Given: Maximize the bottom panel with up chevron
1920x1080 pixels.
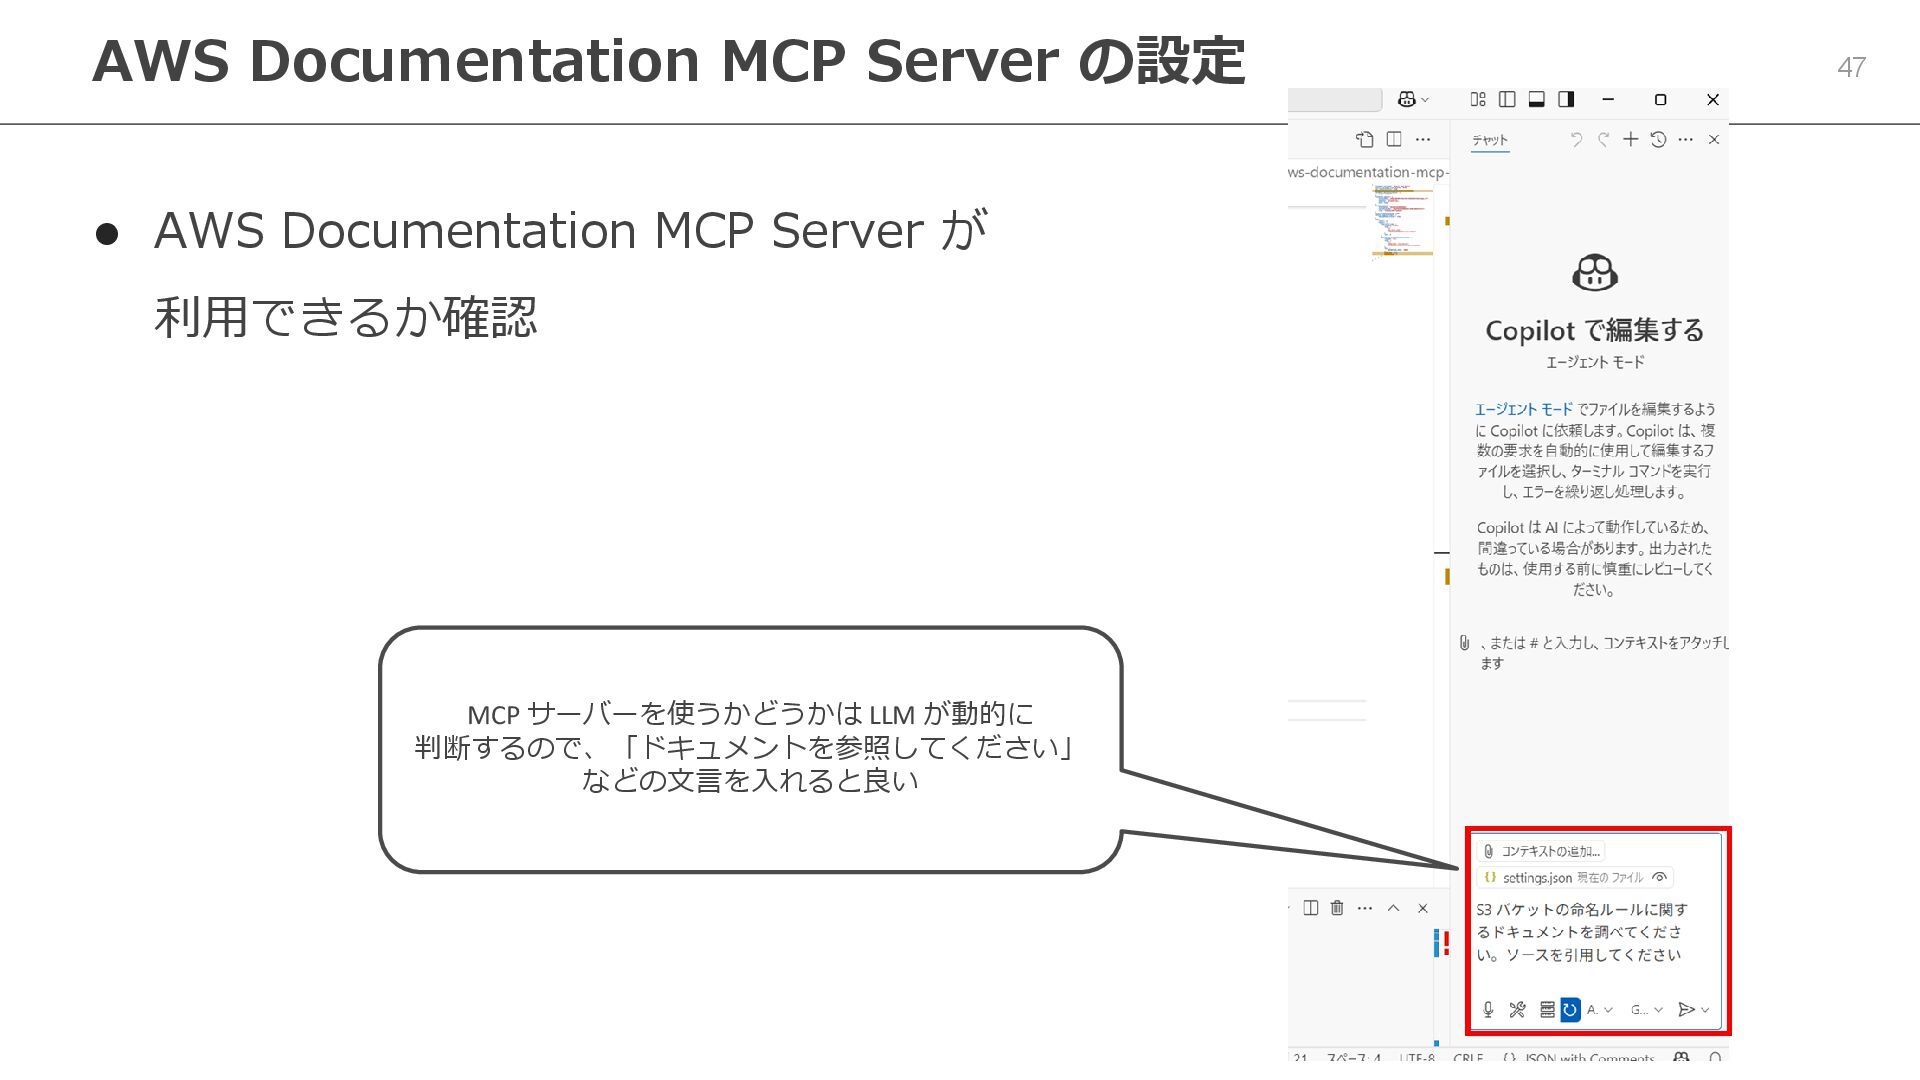Looking at the screenshot, I should [x=1393, y=908].
